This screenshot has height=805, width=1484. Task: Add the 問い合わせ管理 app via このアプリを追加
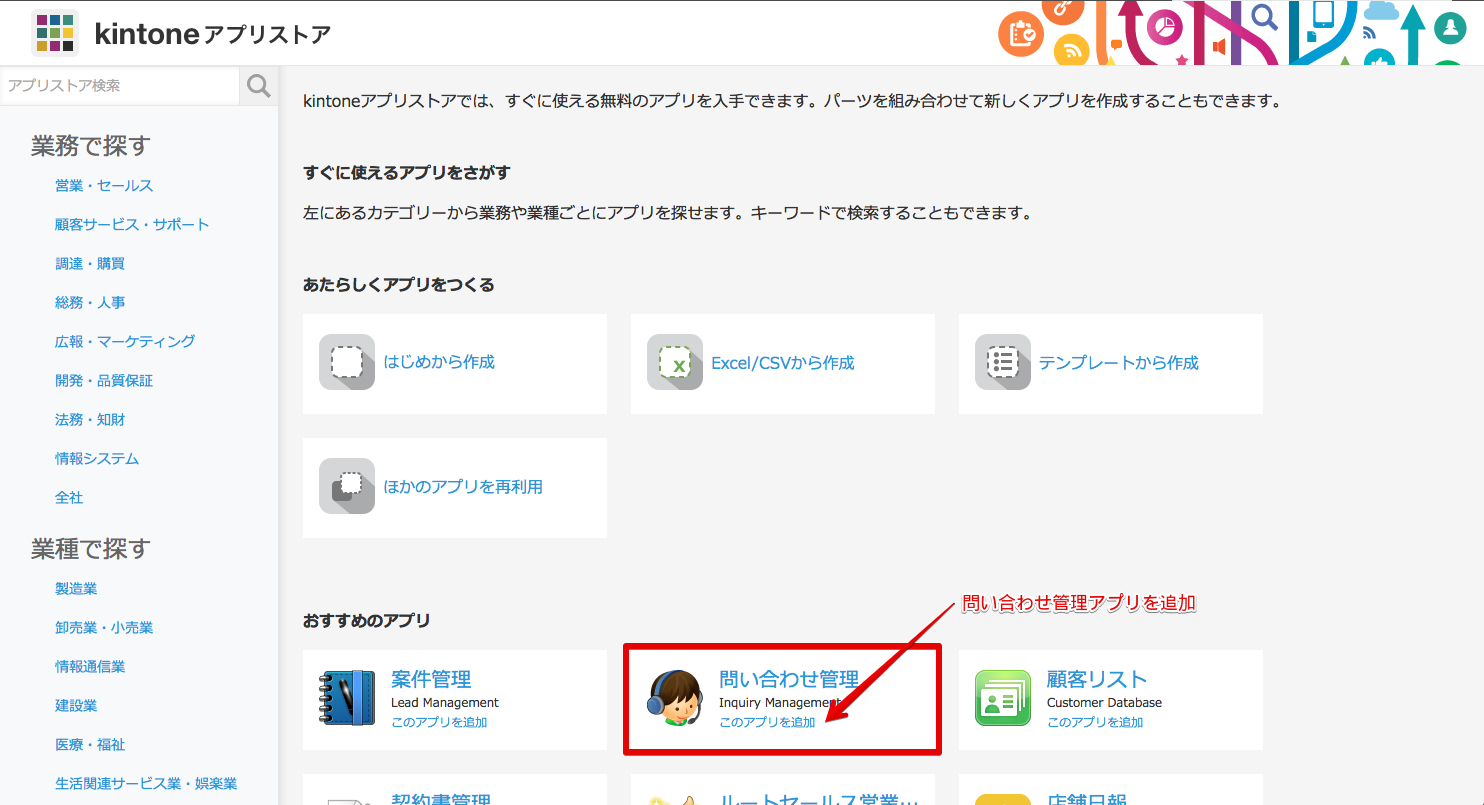767,722
